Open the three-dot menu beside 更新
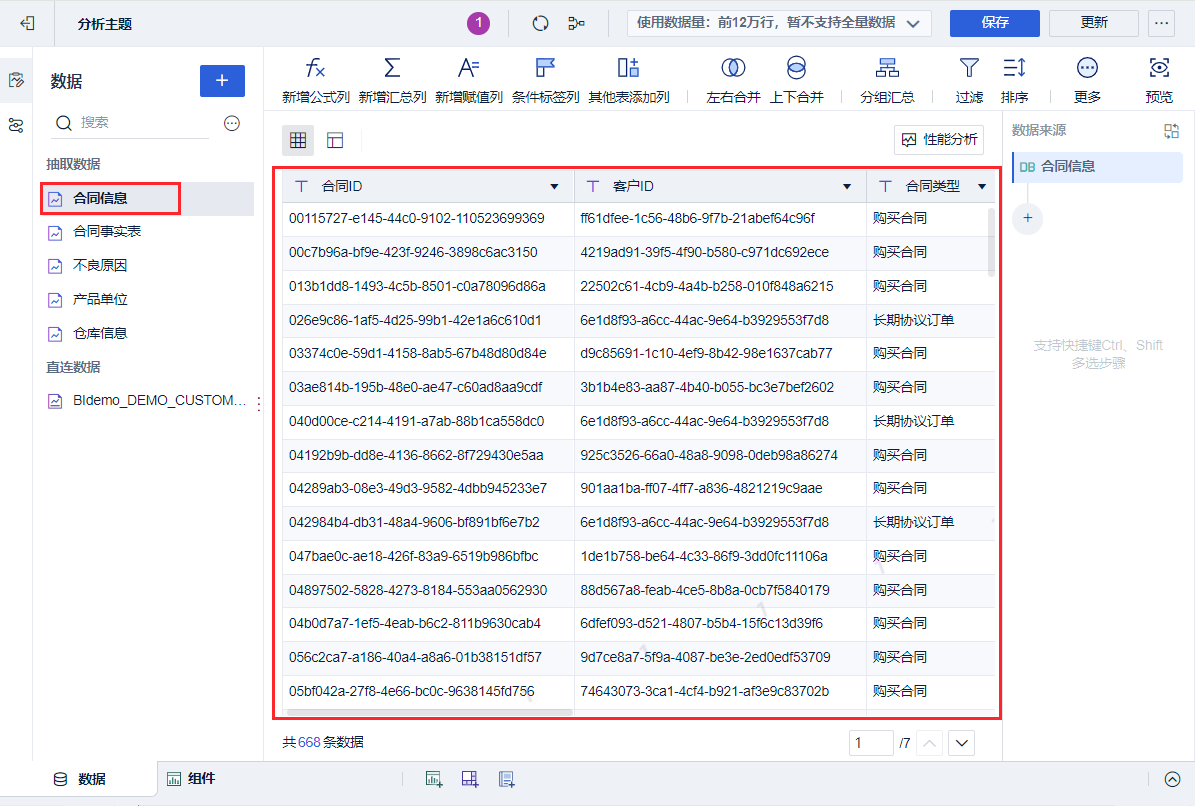This screenshot has width=1195, height=806. (1161, 23)
